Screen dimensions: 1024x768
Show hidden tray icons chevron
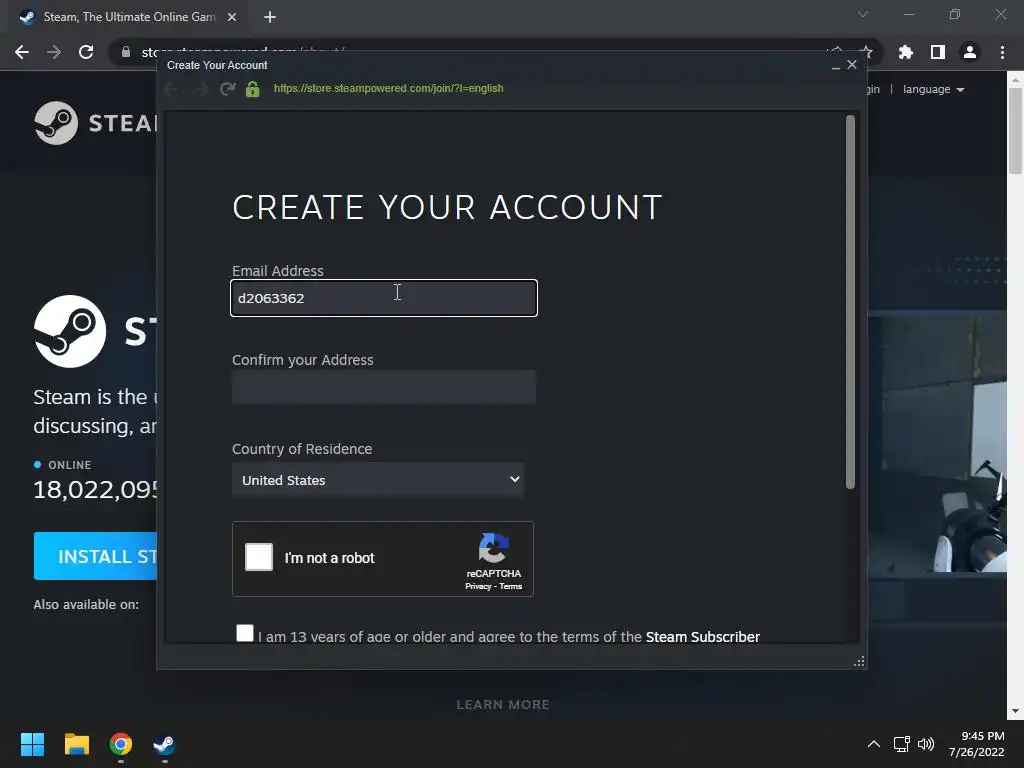pos(874,744)
